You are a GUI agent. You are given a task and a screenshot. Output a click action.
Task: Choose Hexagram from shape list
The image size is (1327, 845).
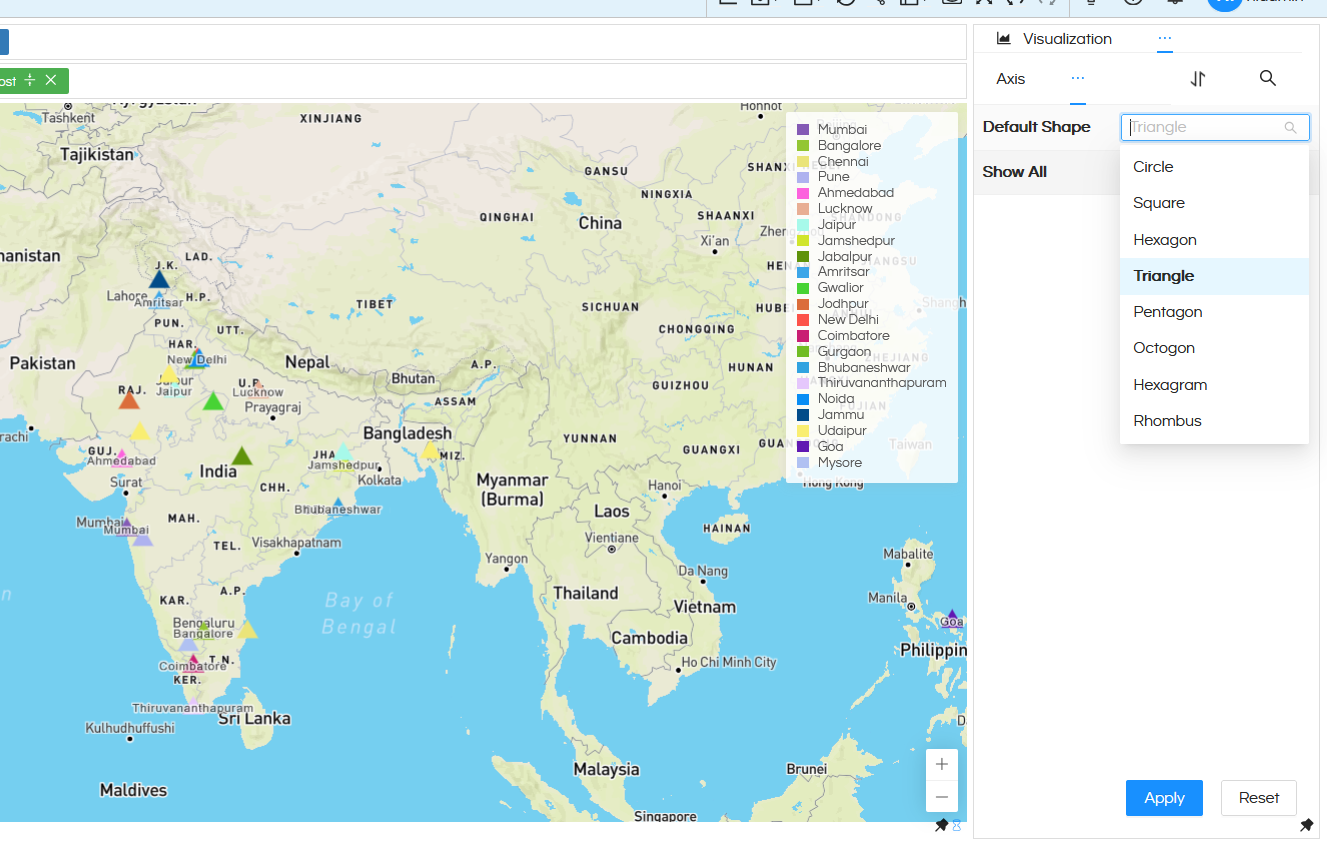click(1214, 385)
